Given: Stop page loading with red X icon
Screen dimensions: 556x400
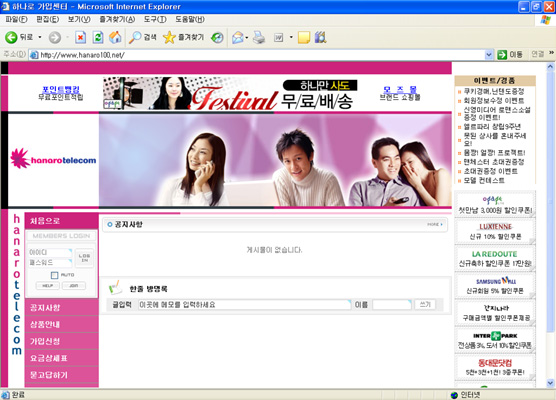Looking at the screenshot, I should (80, 37).
